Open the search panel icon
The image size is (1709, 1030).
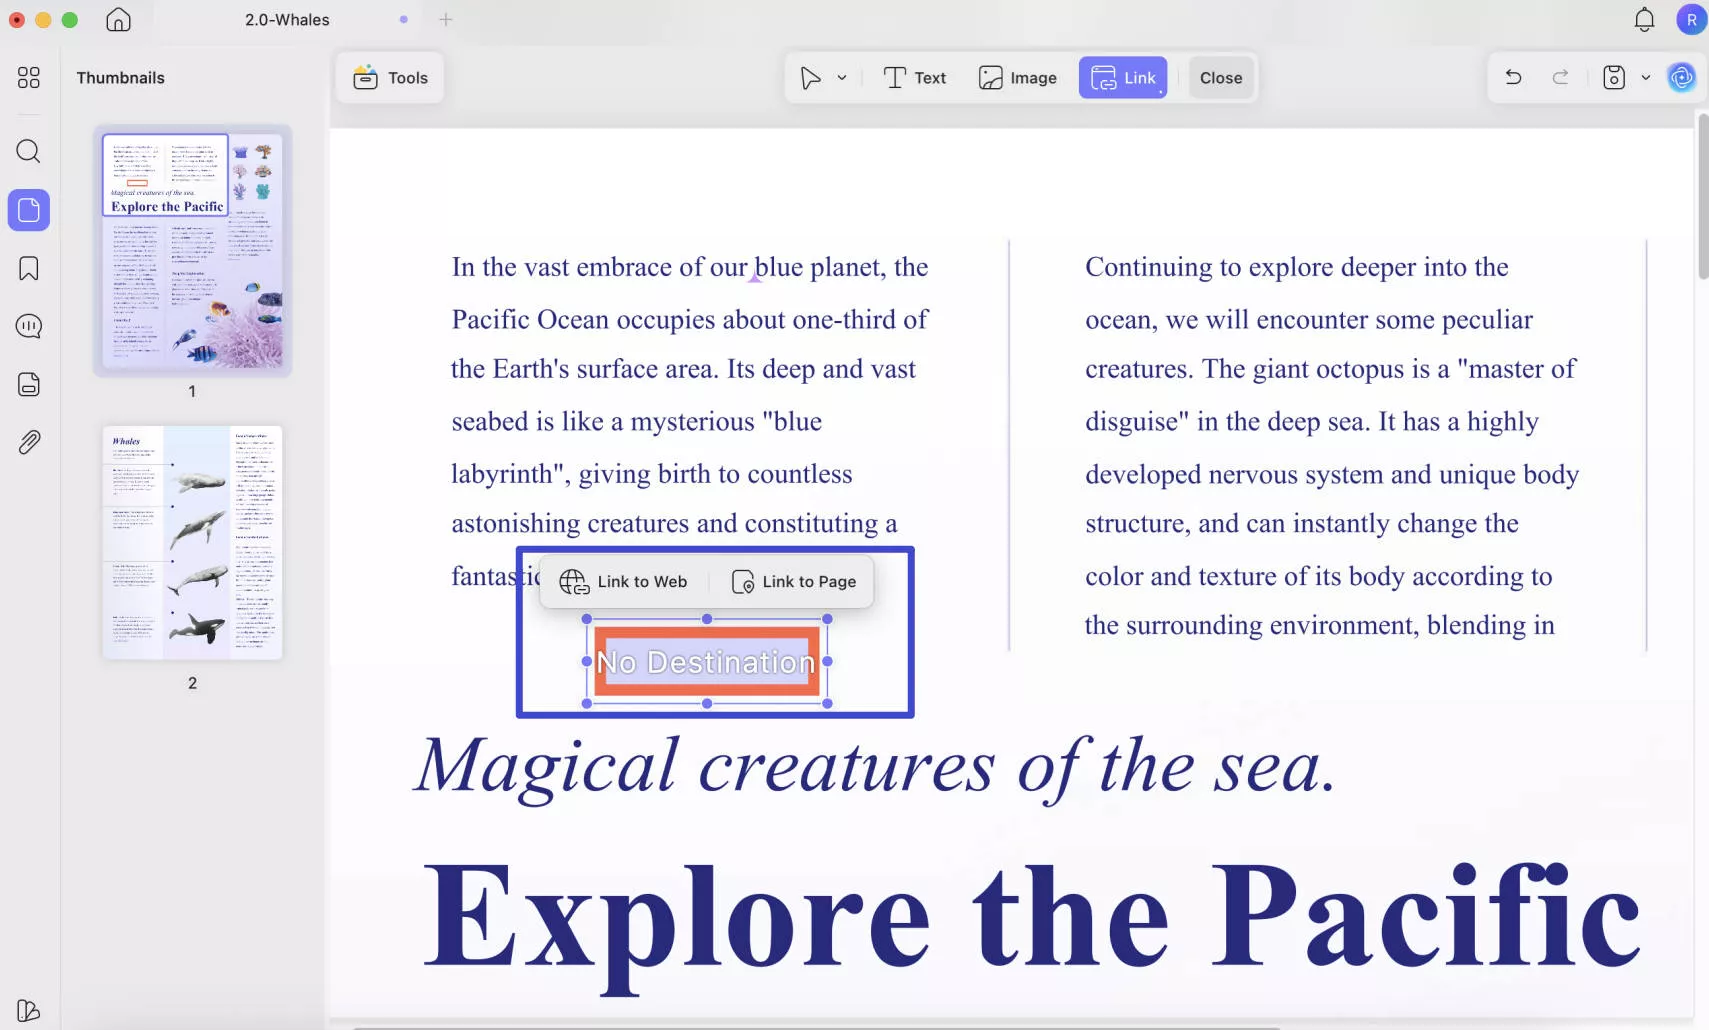coord(29,151)
